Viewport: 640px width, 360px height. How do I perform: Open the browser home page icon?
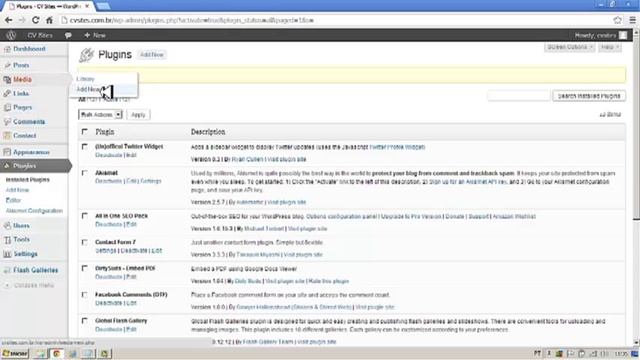point(49,20)
